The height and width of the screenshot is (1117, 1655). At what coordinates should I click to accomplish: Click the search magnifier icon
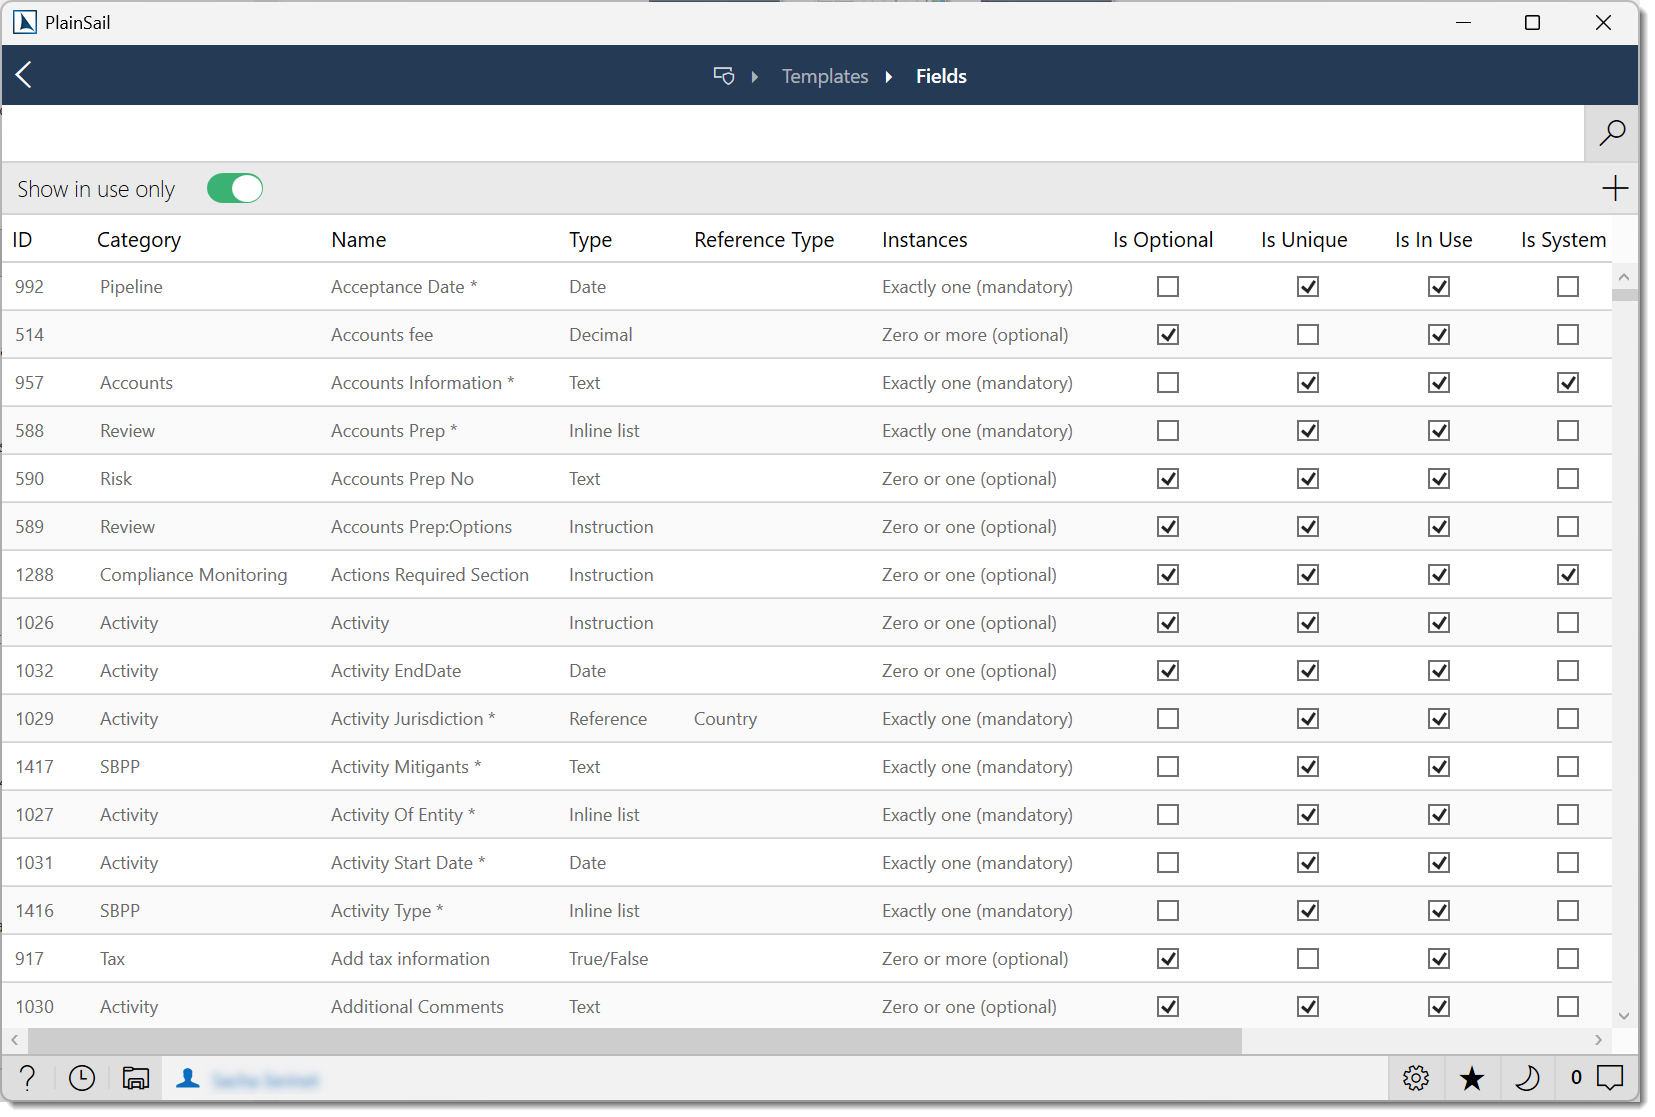(x=1611, y=133)
